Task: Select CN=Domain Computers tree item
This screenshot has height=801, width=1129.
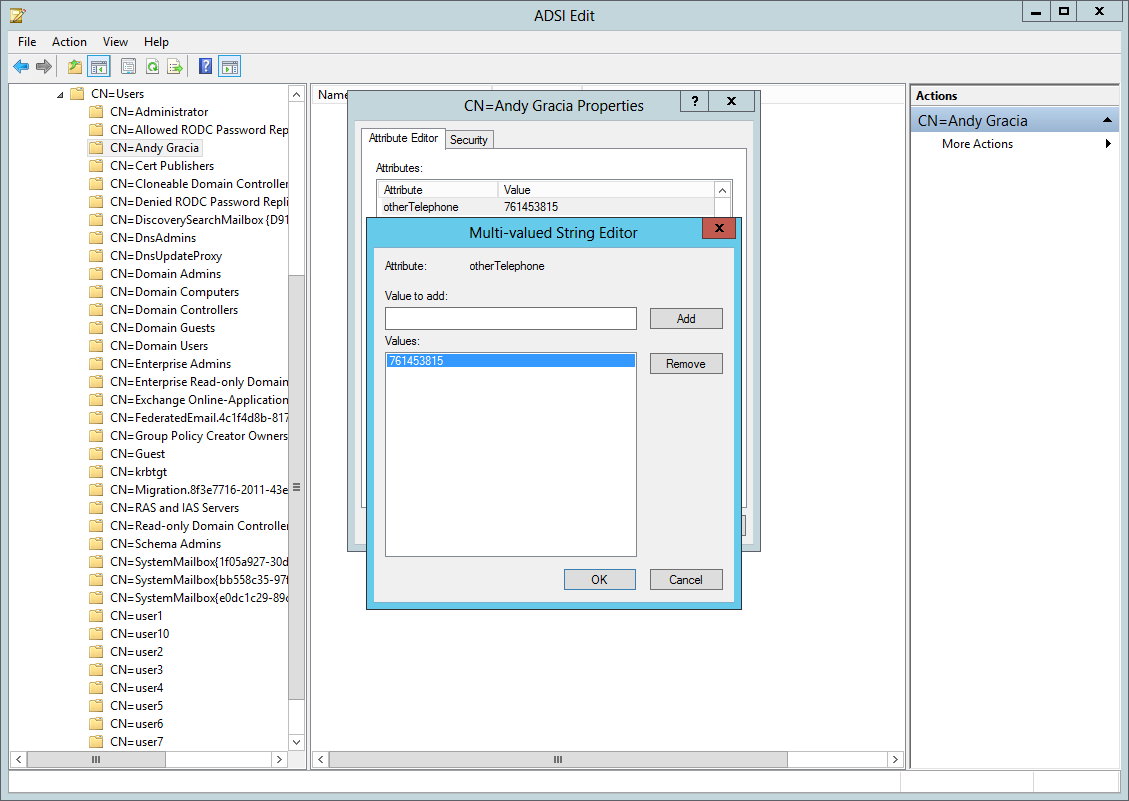Action: pos(174,292)
